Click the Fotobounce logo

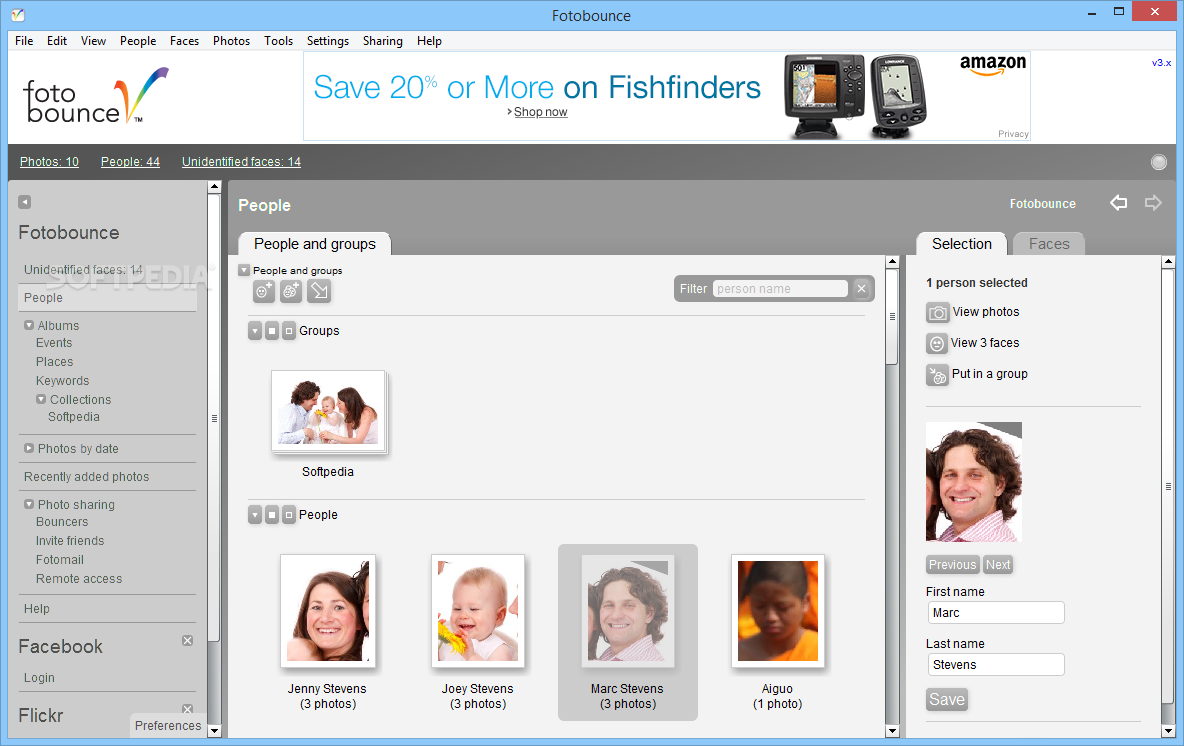coord(96,95)
